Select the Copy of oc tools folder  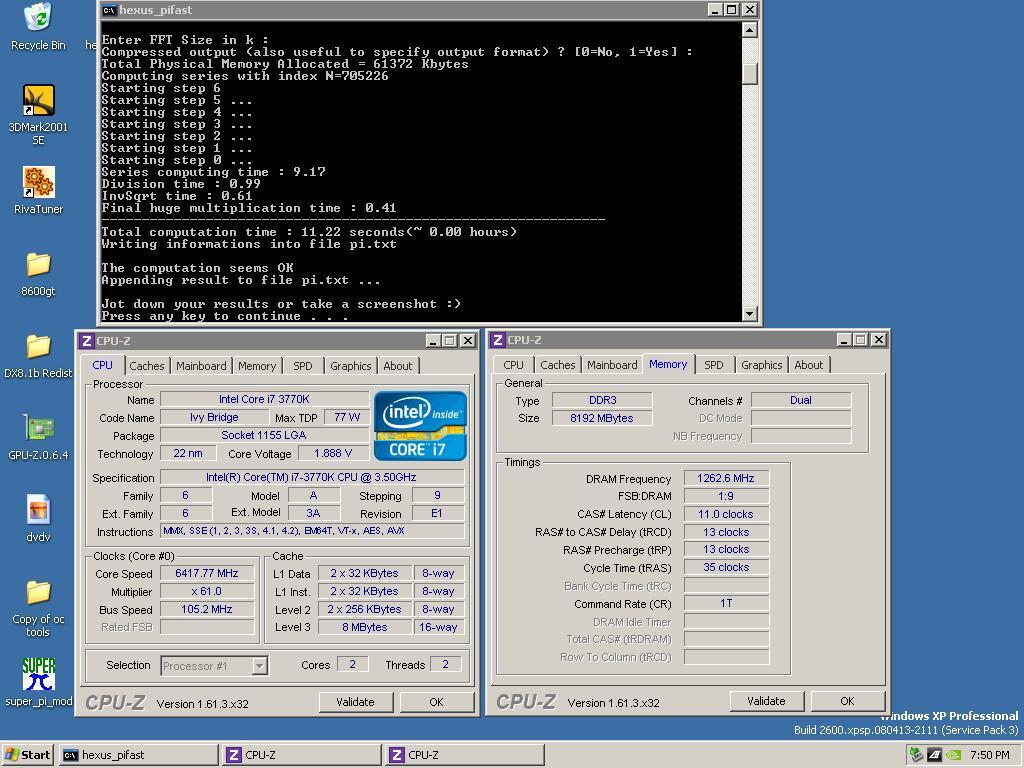pos(38,609)
